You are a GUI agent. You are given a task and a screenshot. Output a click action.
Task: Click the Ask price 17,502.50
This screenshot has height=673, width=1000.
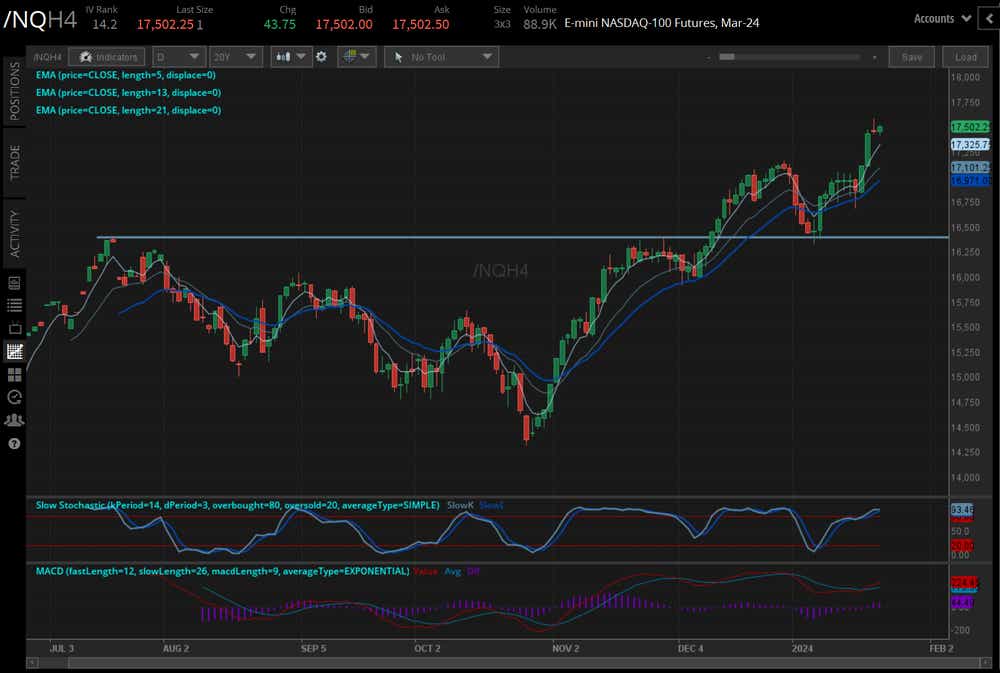pos(420,24)
